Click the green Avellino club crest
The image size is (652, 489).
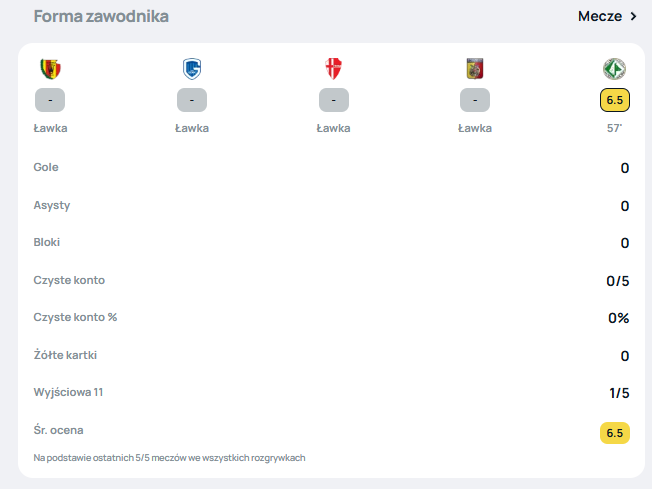click(615, 69)
